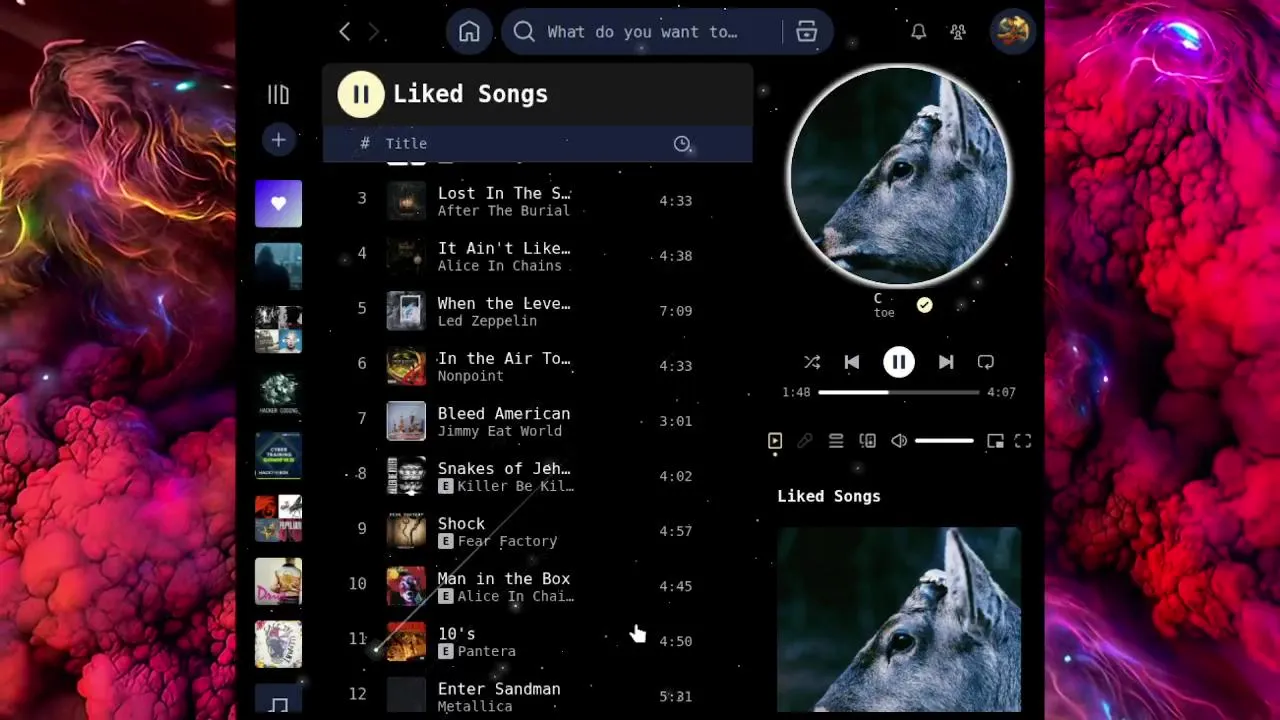The width and height of the screenshot is (1280, 720).
Task: Select 'When the Leve...' track row
Action: [537, 311]
